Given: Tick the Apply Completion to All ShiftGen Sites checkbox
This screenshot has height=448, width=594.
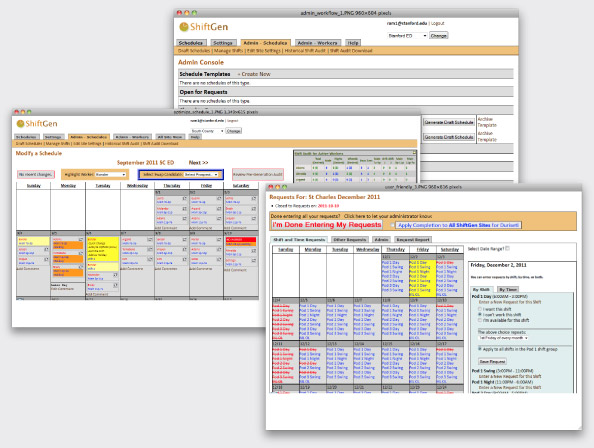Looking at the screenshot, I should pos(392,225).
